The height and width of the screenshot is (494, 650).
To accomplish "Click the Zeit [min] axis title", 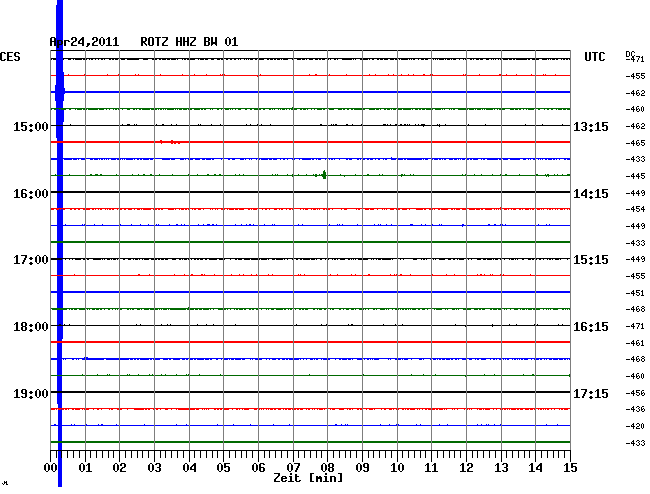I will click(308, 478).
